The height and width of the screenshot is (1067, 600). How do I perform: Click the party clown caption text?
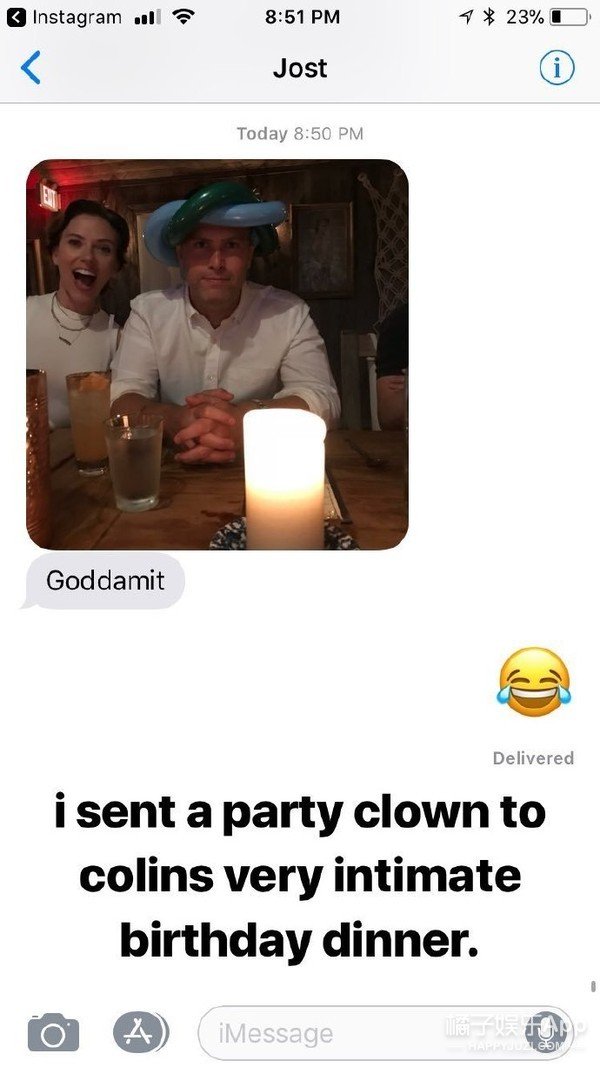[x=300, y=877]
